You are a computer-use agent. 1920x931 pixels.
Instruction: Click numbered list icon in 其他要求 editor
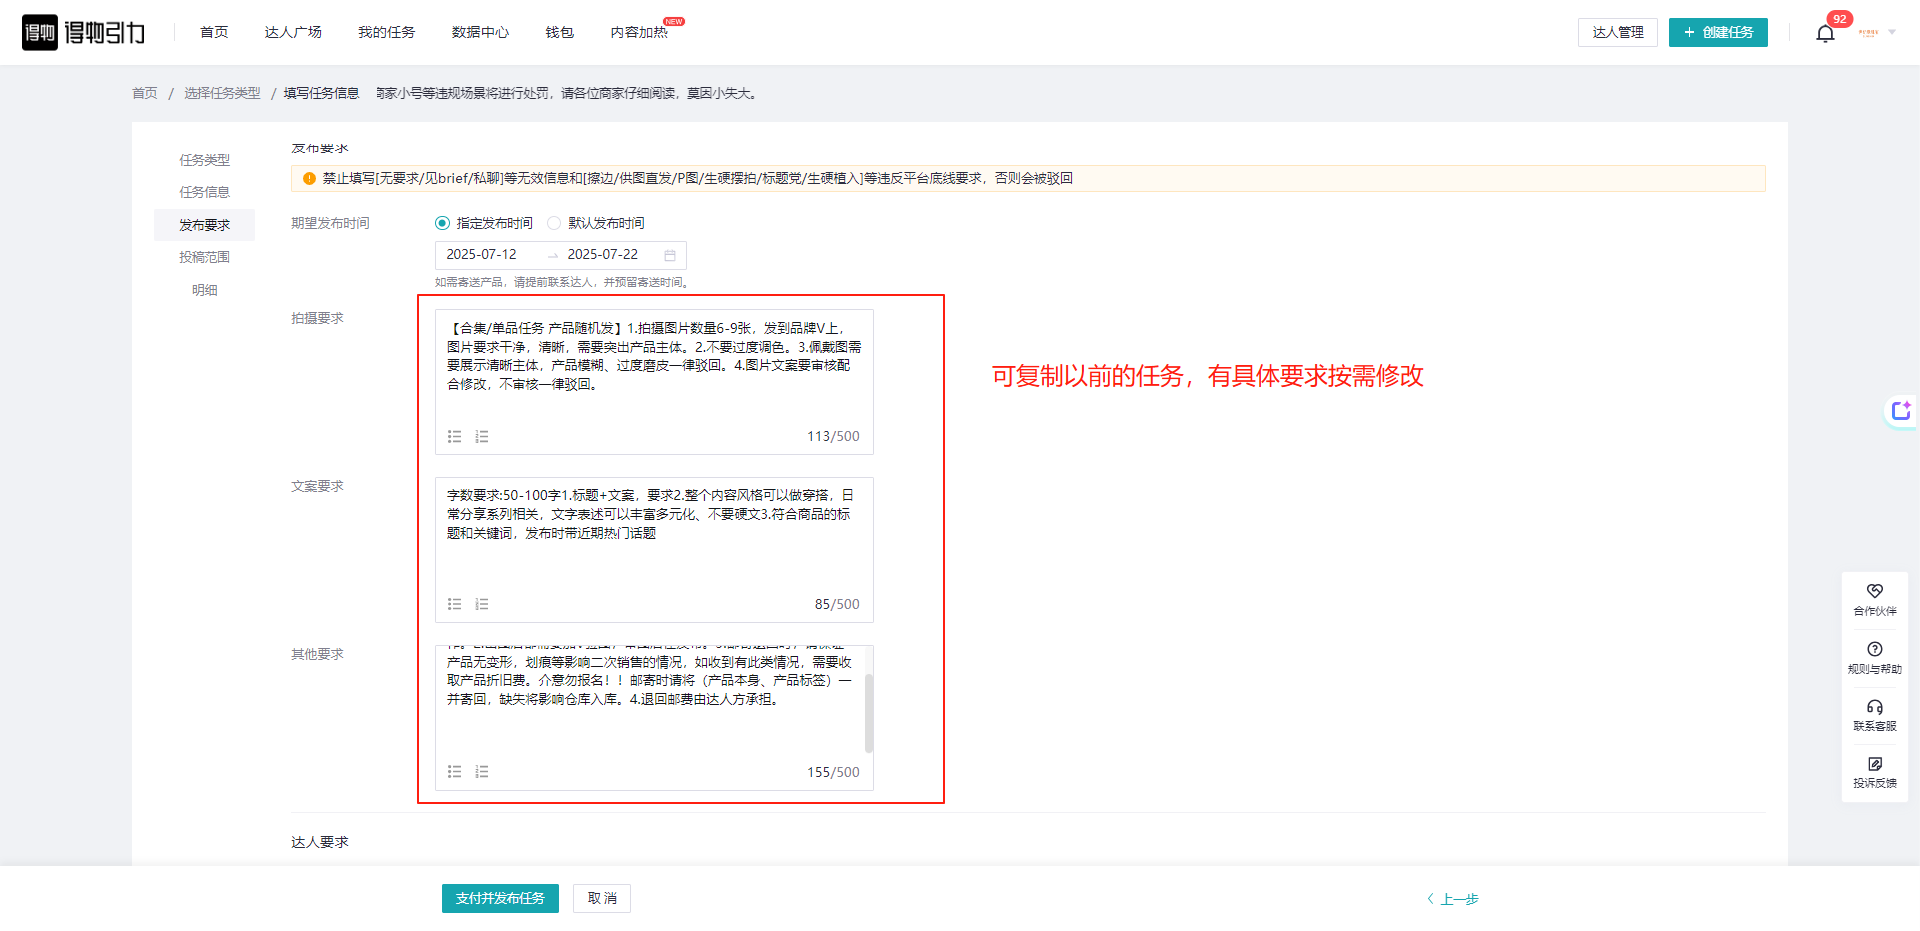[x=482, y=772]
